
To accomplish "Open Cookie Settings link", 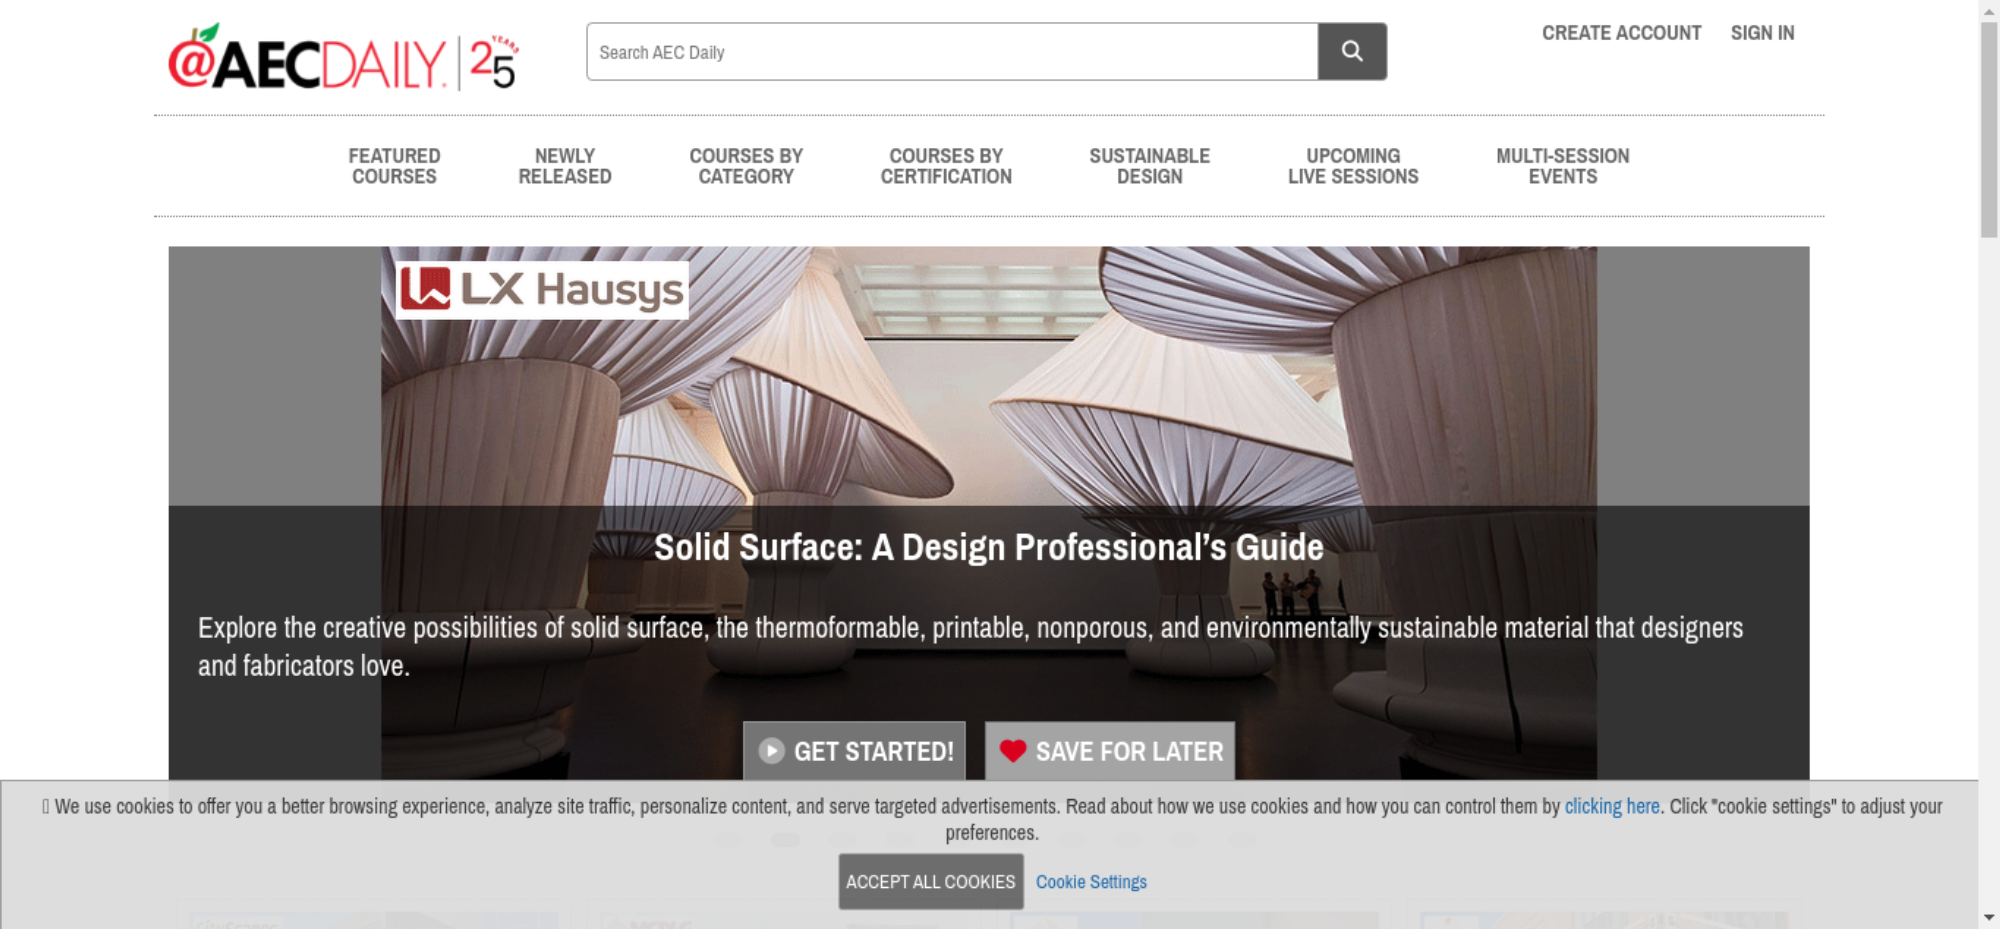I will pyautogui.click(x=1091, y=882).
